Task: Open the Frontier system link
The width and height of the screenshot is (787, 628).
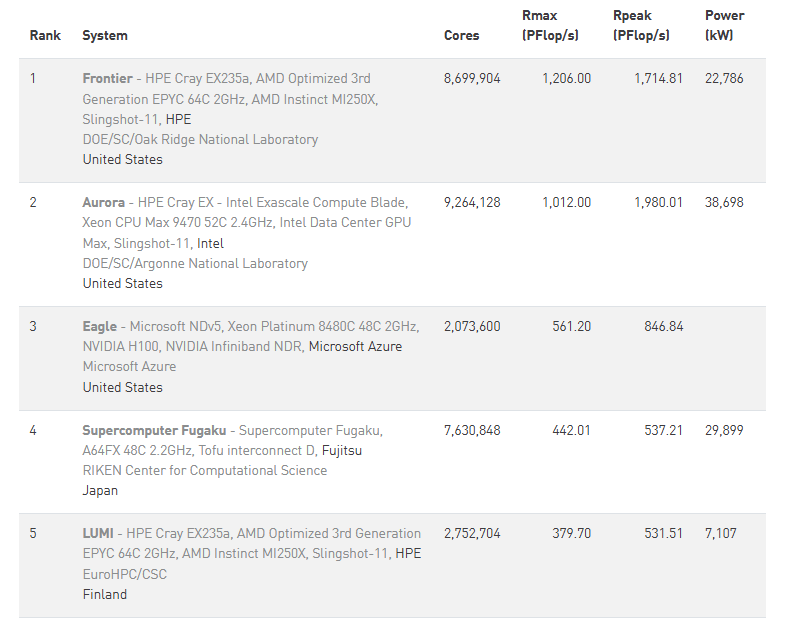Action: 107,78
